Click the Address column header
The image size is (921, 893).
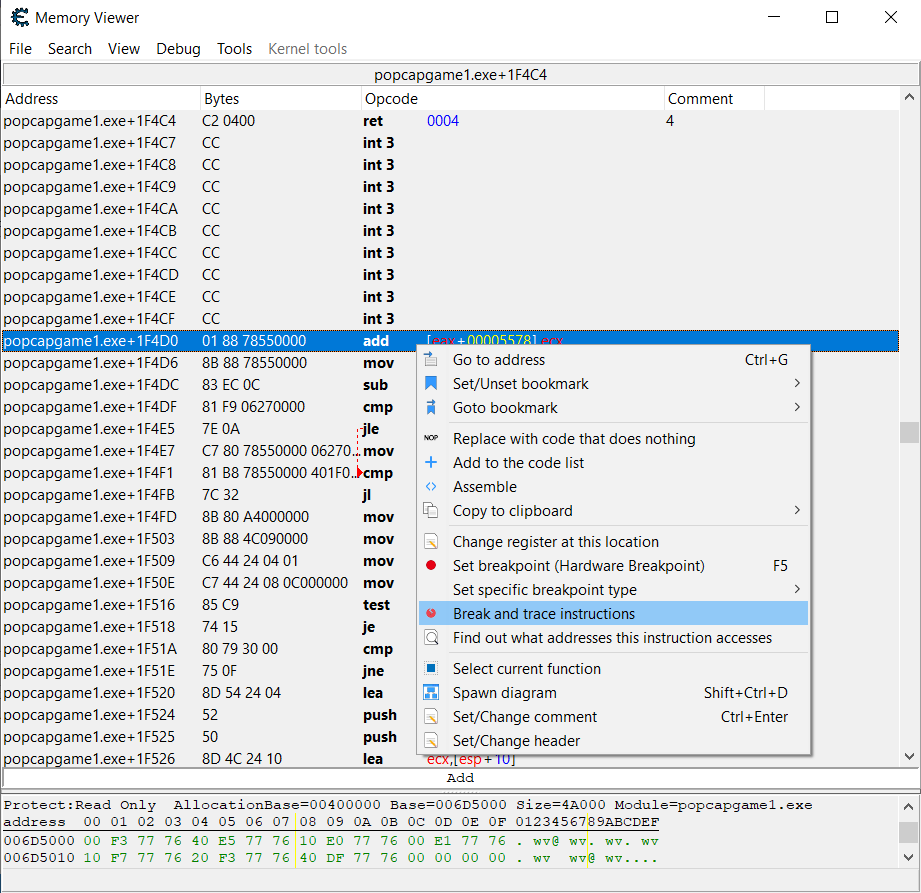tap(100, 99)
